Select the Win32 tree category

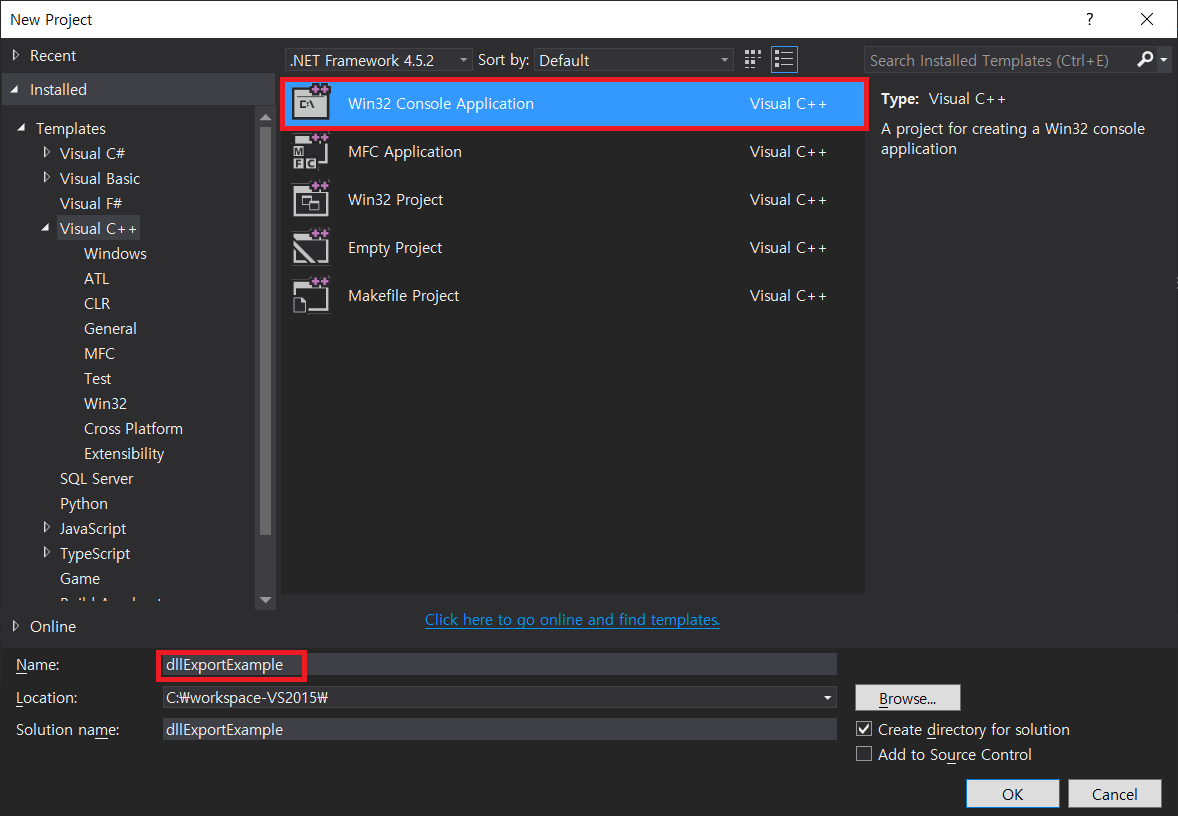click(105, 403)
